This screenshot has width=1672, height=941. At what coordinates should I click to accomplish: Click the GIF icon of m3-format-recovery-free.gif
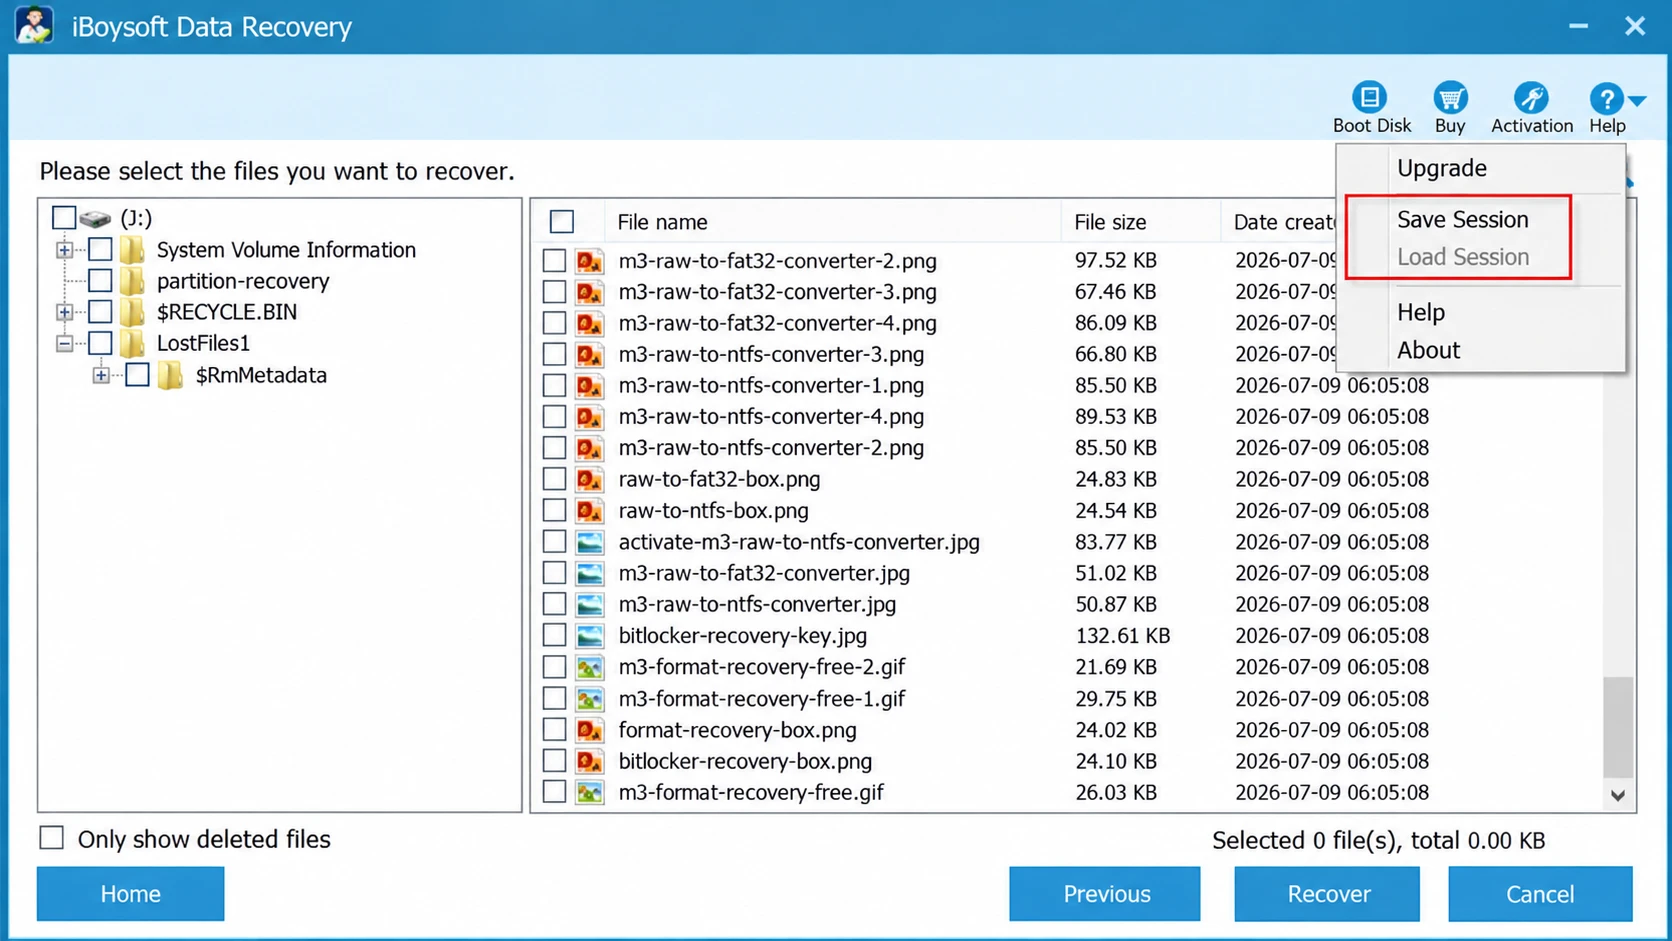(590, 792)
